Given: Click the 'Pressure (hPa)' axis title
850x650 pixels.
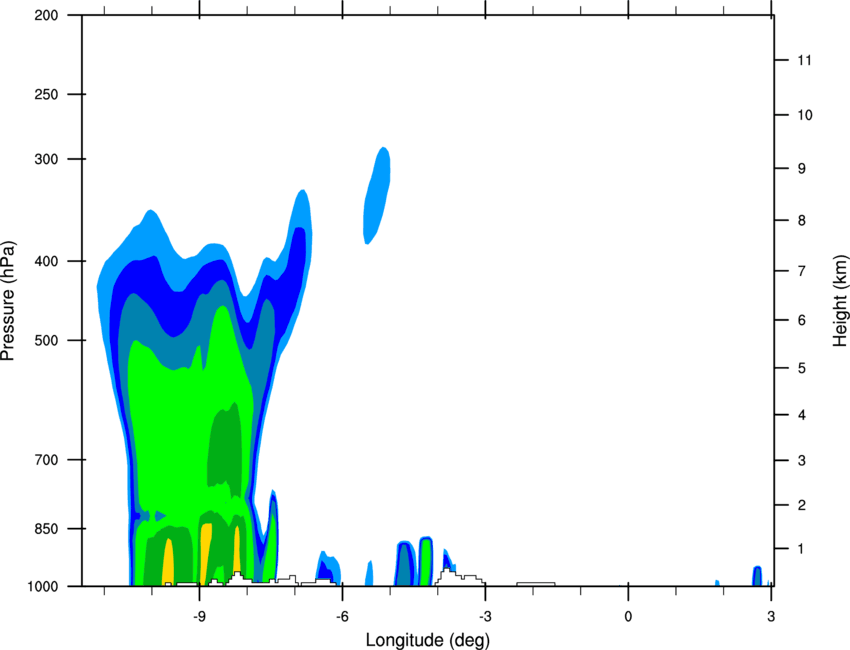Looking at the screenshot, I should [x=8, y=301].
